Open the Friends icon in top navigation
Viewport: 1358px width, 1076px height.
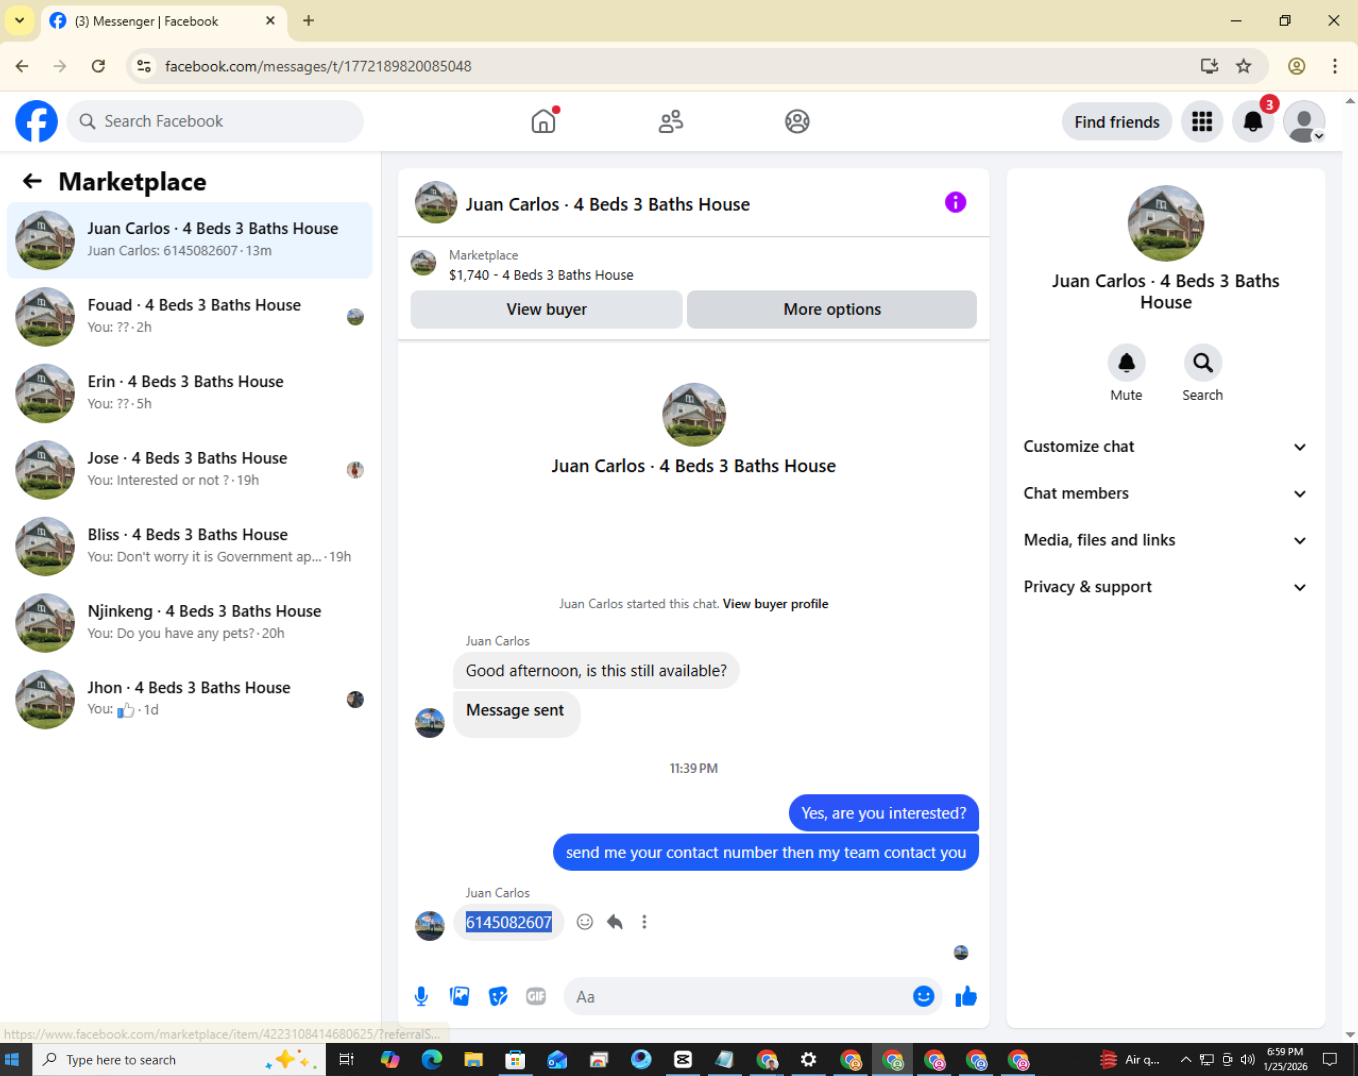click(671, 121)
